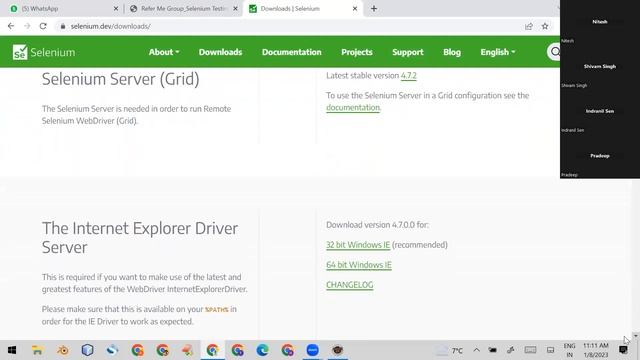The width and height of the screenshot is (640, 360).
Task: Open Microsoft Edge from the taskbar
Action: (262, 350)
